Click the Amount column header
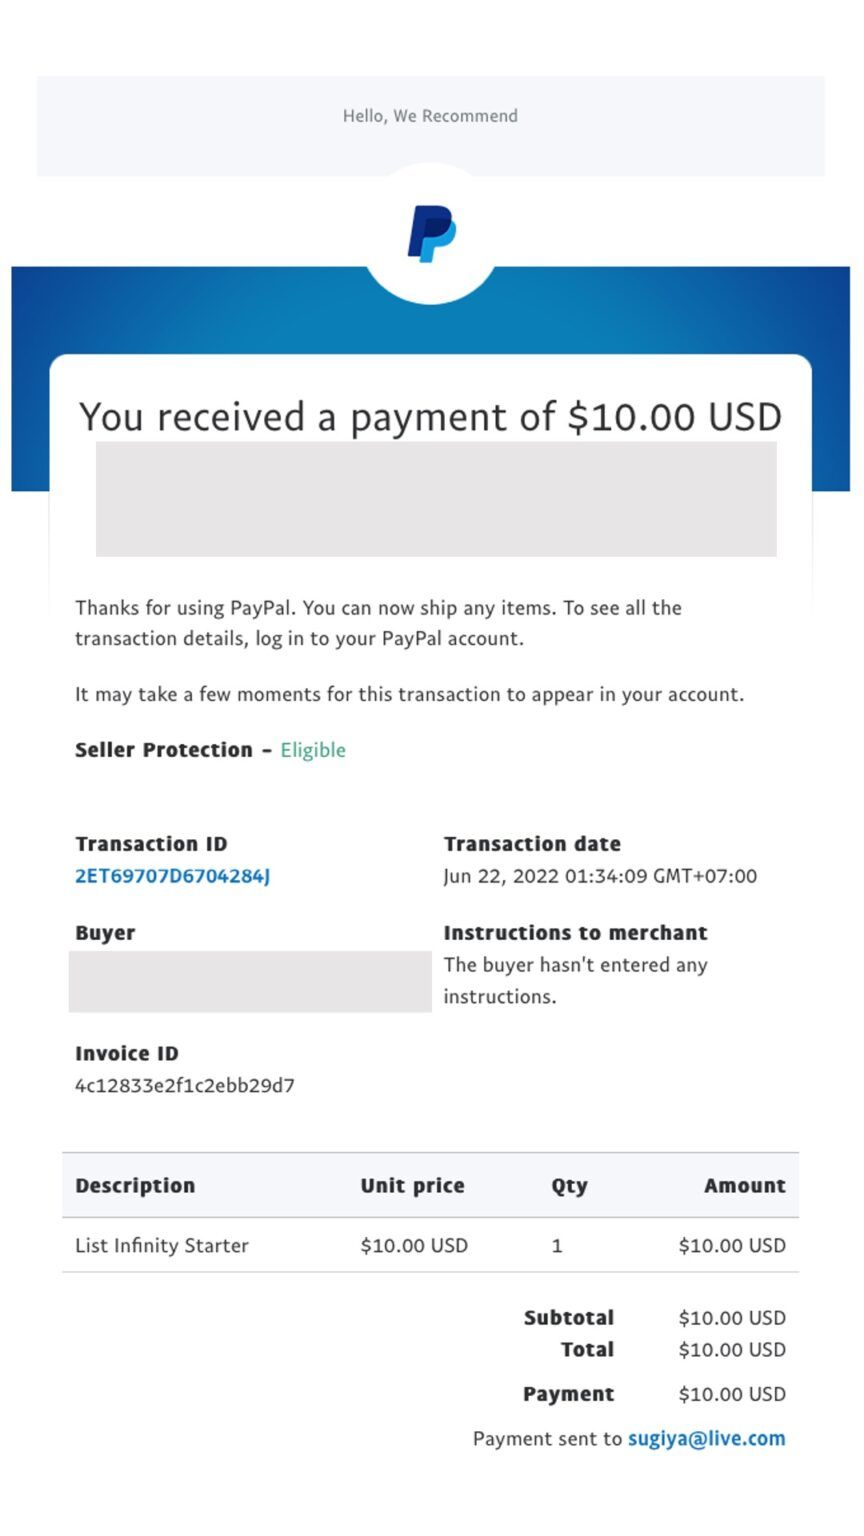Screen dimensions: 864x1536 [744, 1185]
